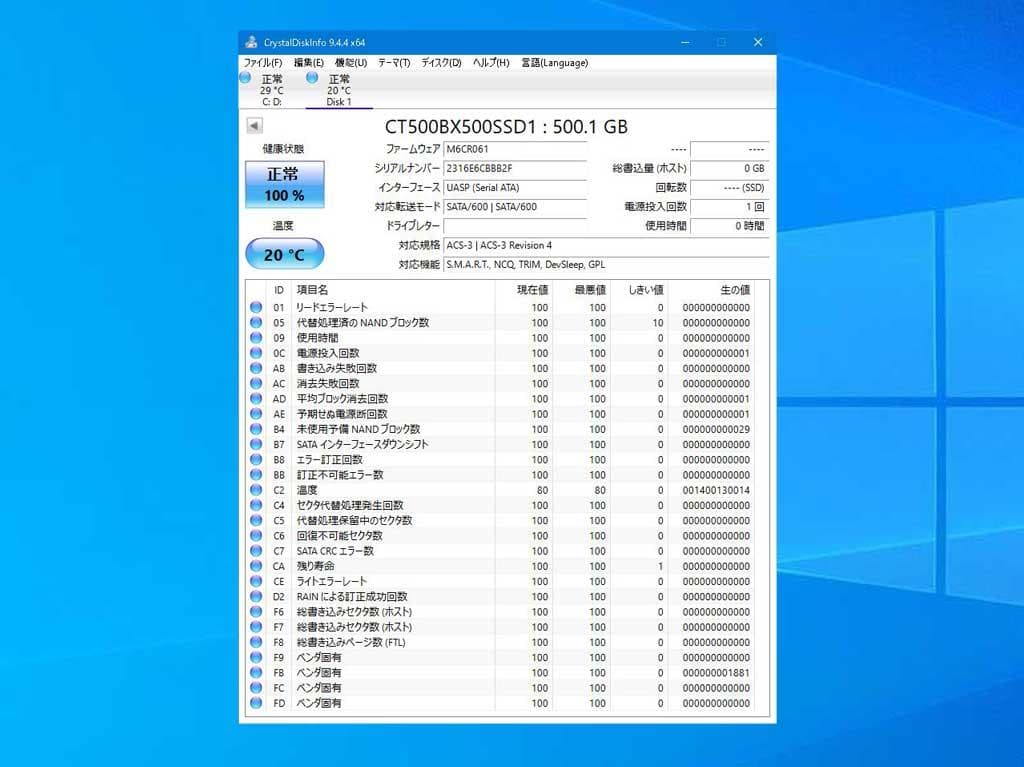Click the blue 20 °C temperature button
Screen dimensions: 1024x767
284,254
